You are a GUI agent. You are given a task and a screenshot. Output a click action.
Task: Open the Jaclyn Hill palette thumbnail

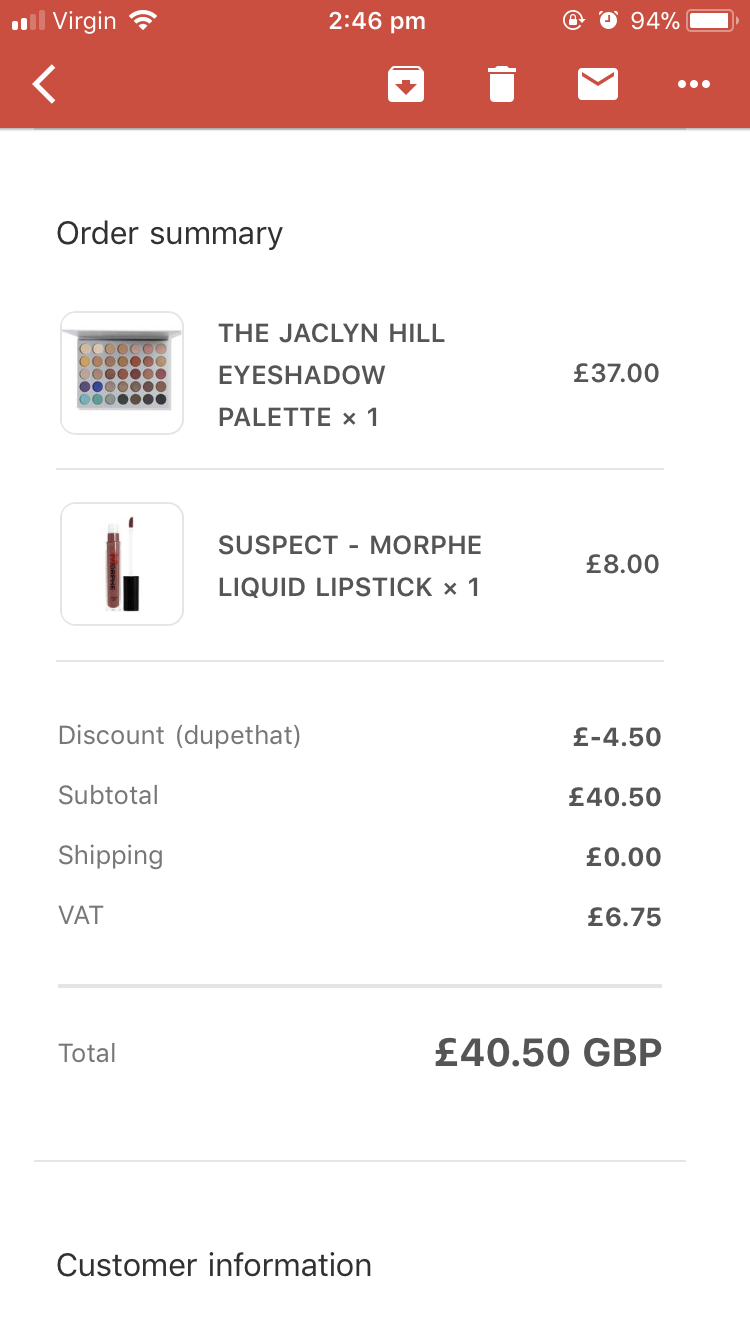coord(122,373)
